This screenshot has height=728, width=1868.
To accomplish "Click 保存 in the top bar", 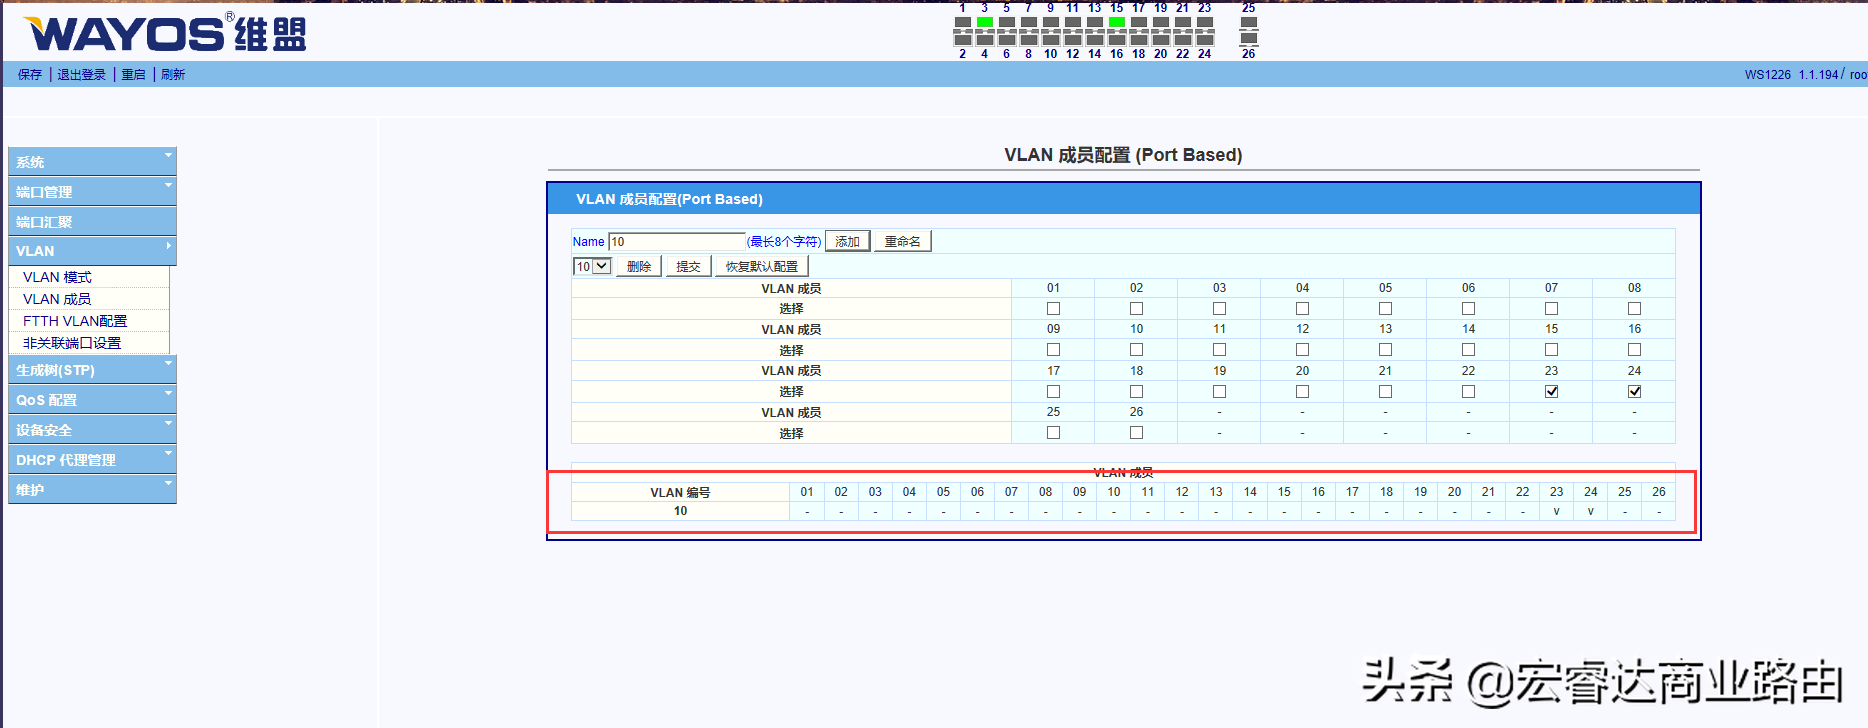I will 30,74.
